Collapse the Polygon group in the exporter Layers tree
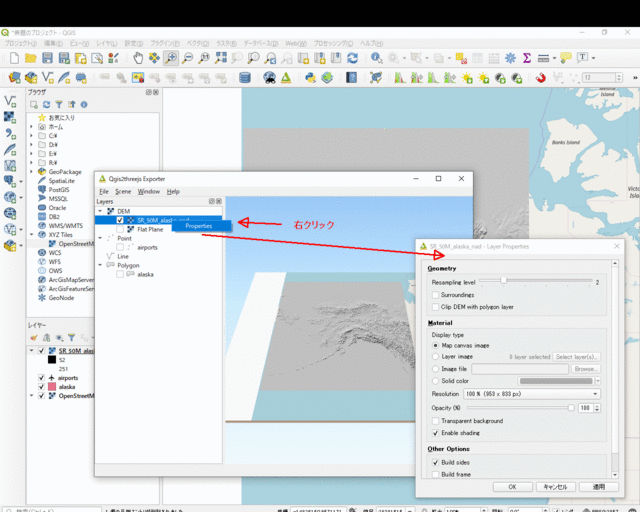Viewport: 640px width, 512px height. [x=100, y=265]
